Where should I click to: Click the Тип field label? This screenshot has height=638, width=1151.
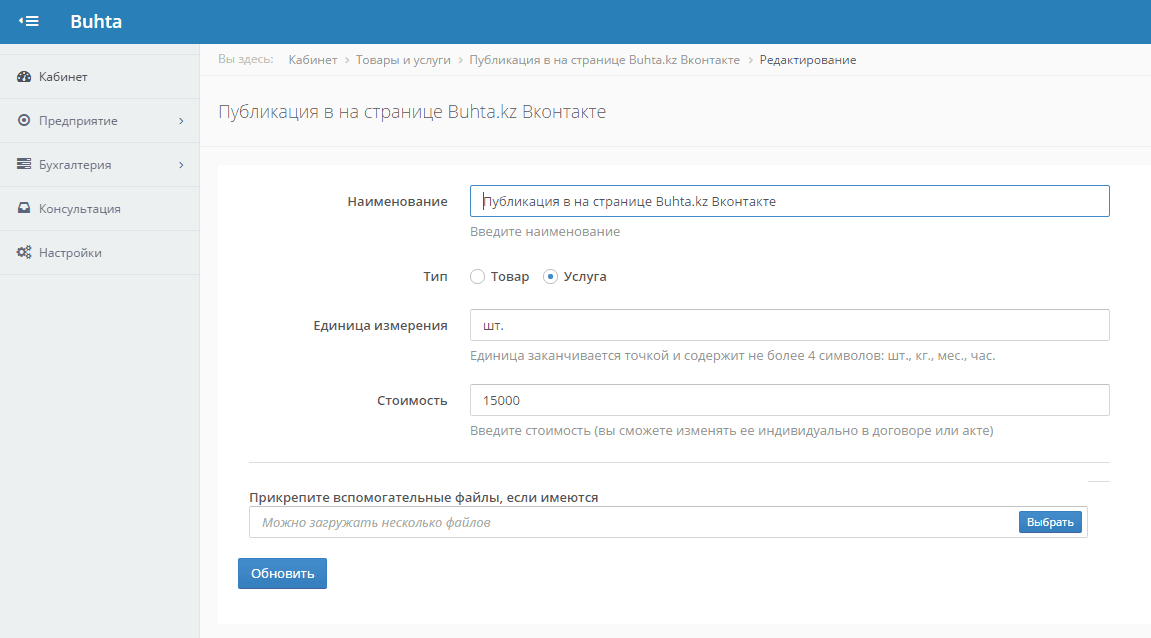point(435,277)
